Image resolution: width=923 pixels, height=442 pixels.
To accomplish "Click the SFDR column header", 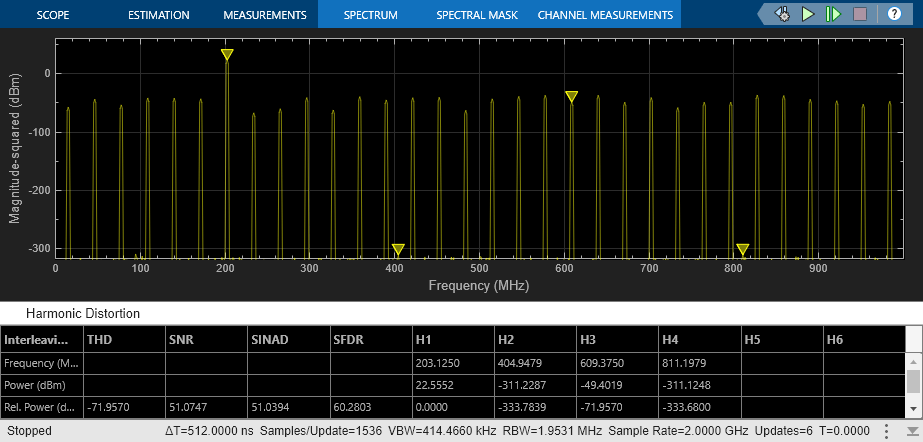I will pyautogui.click(x=345, y=339).
